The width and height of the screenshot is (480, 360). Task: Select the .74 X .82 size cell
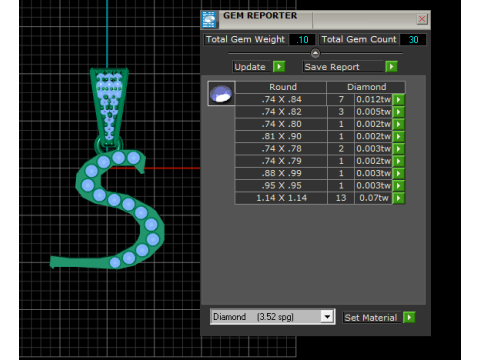[281, 112]
